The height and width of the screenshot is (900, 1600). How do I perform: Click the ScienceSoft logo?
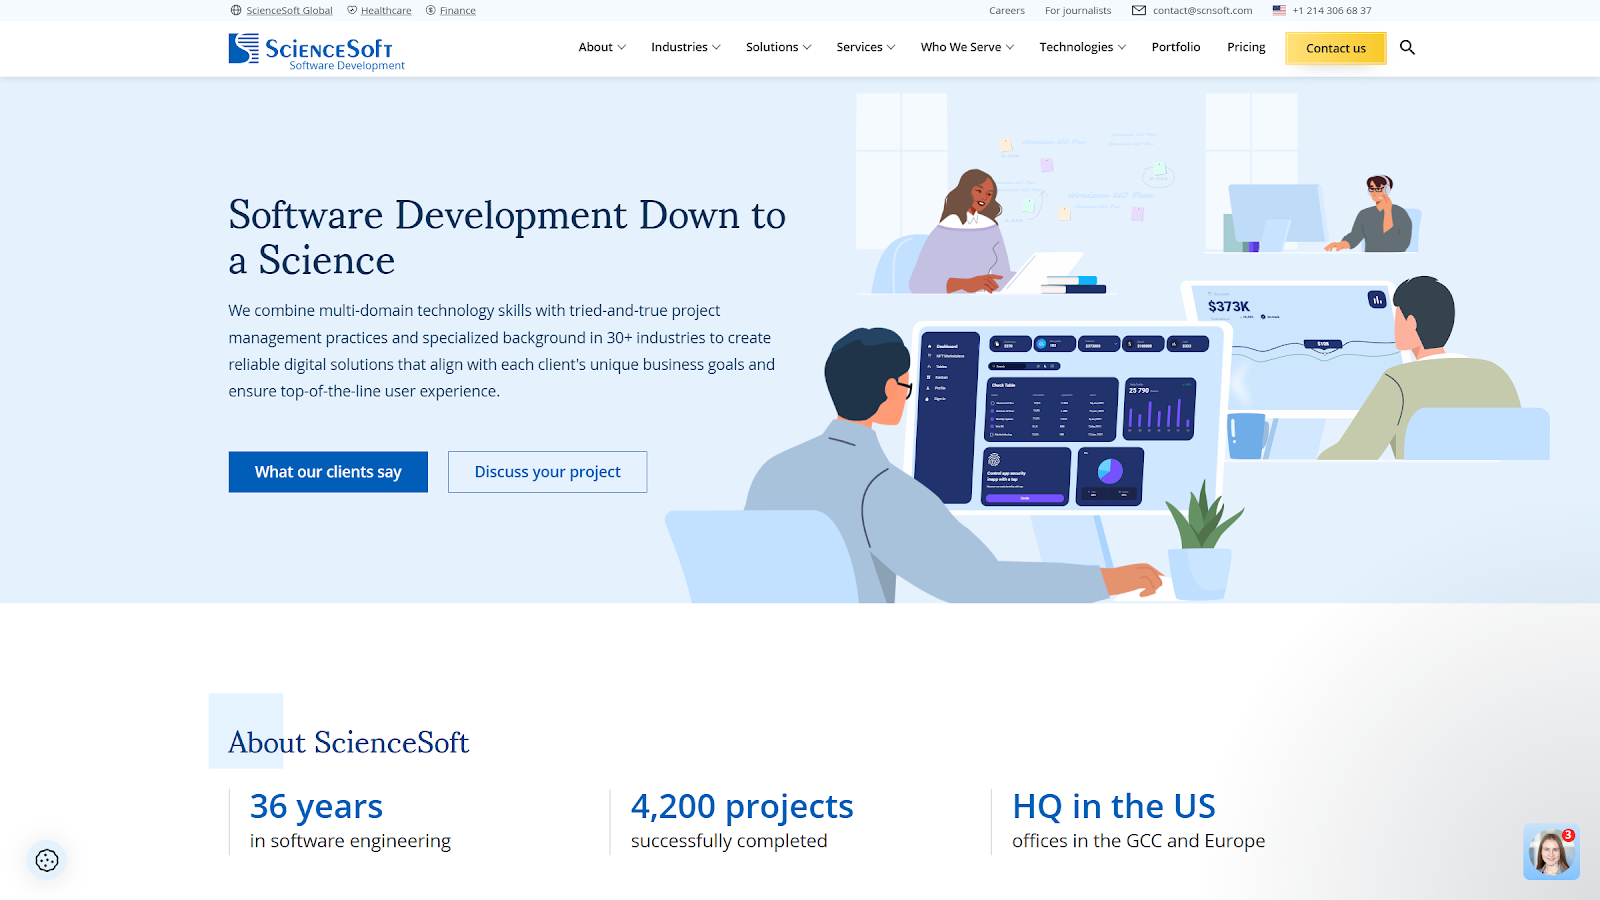click(316, 51)
